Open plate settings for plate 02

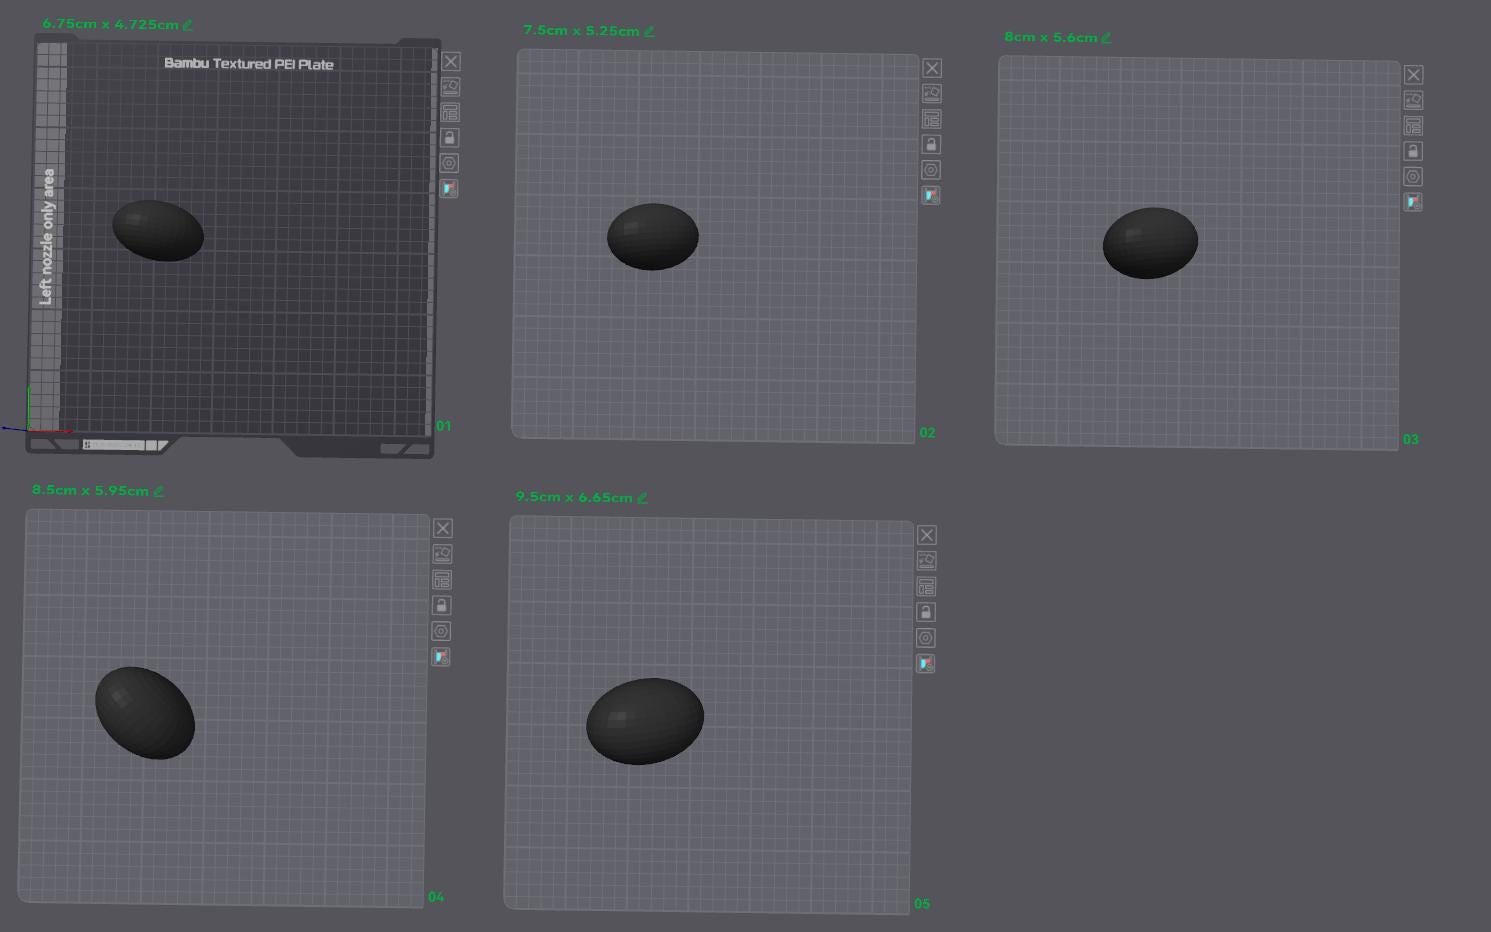(x=931, y=170)
